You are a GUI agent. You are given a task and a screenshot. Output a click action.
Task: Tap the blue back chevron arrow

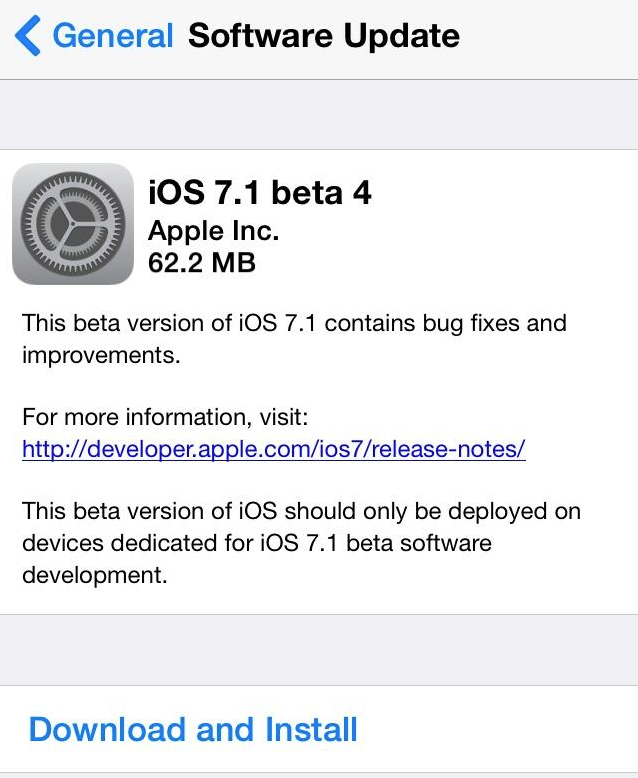28,37
